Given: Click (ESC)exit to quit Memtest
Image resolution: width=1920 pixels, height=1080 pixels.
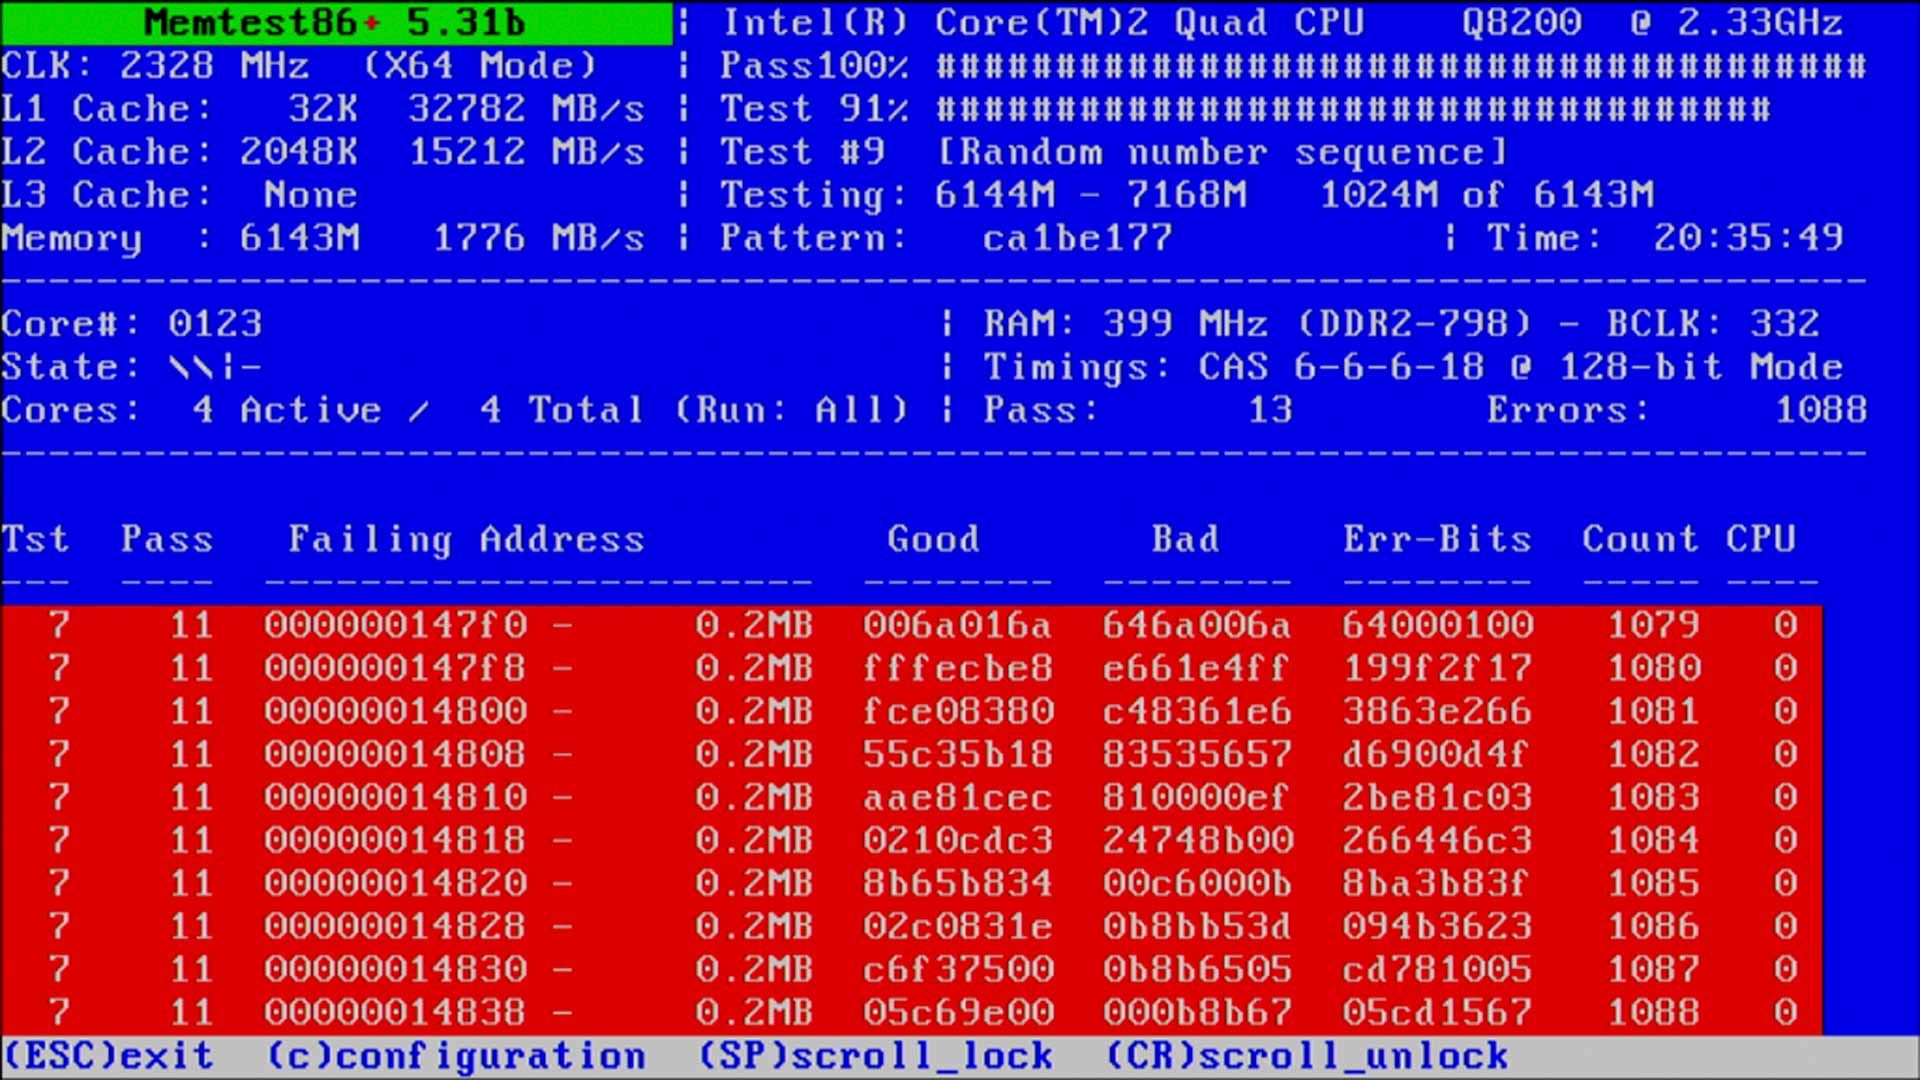Looking at the screenshot, I should tap(105, 1054).
